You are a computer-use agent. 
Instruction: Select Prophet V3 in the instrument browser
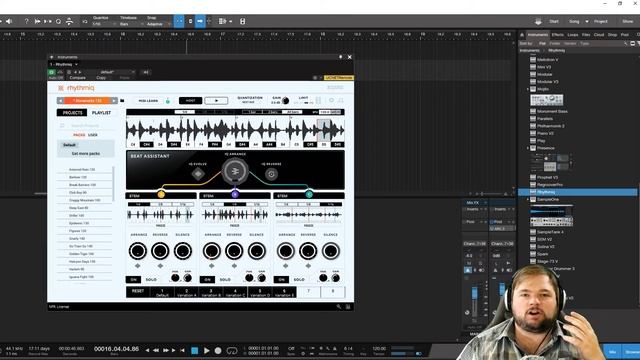pyautogui.click(x=547, y=177)
